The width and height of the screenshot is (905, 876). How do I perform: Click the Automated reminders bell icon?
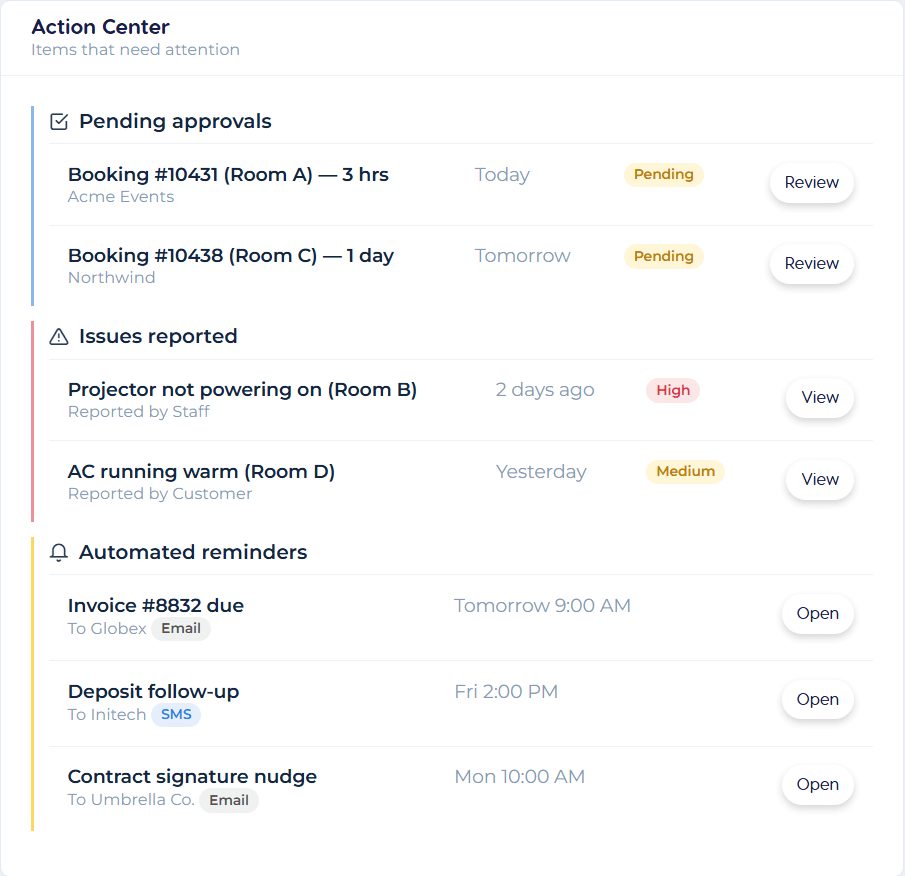point(59,552)
